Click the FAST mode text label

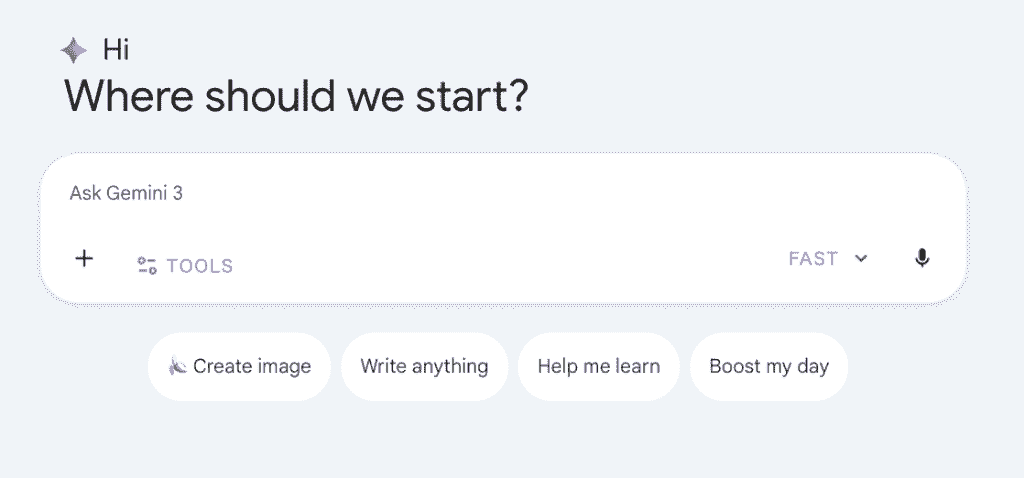pos(812,259)
